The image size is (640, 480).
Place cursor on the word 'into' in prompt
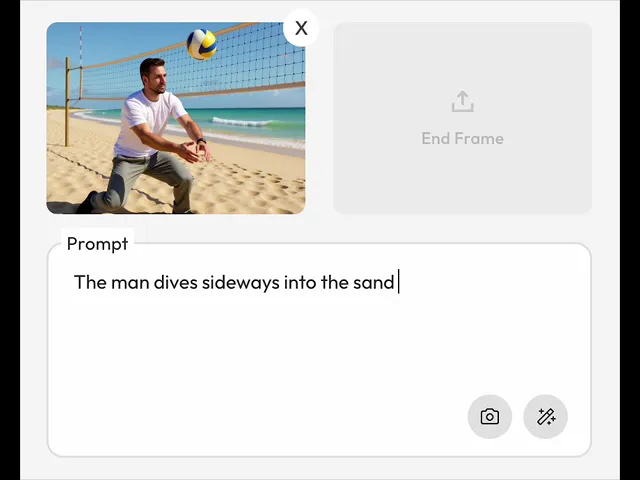pos(300,282)
